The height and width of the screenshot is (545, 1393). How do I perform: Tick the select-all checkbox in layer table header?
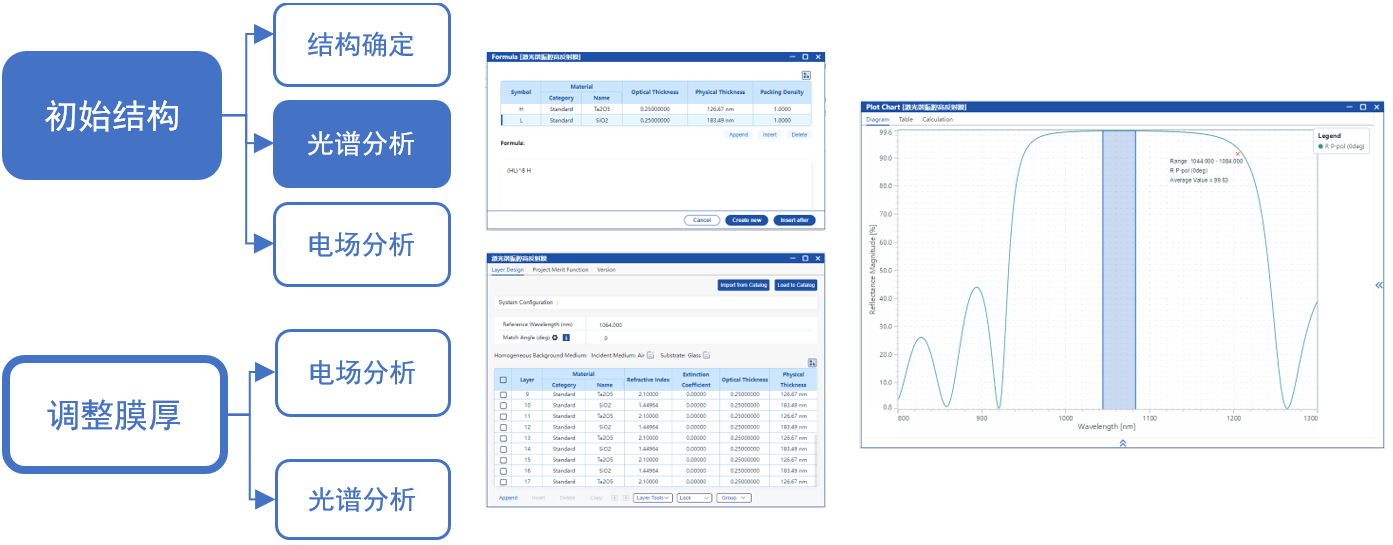coord(503,380)
